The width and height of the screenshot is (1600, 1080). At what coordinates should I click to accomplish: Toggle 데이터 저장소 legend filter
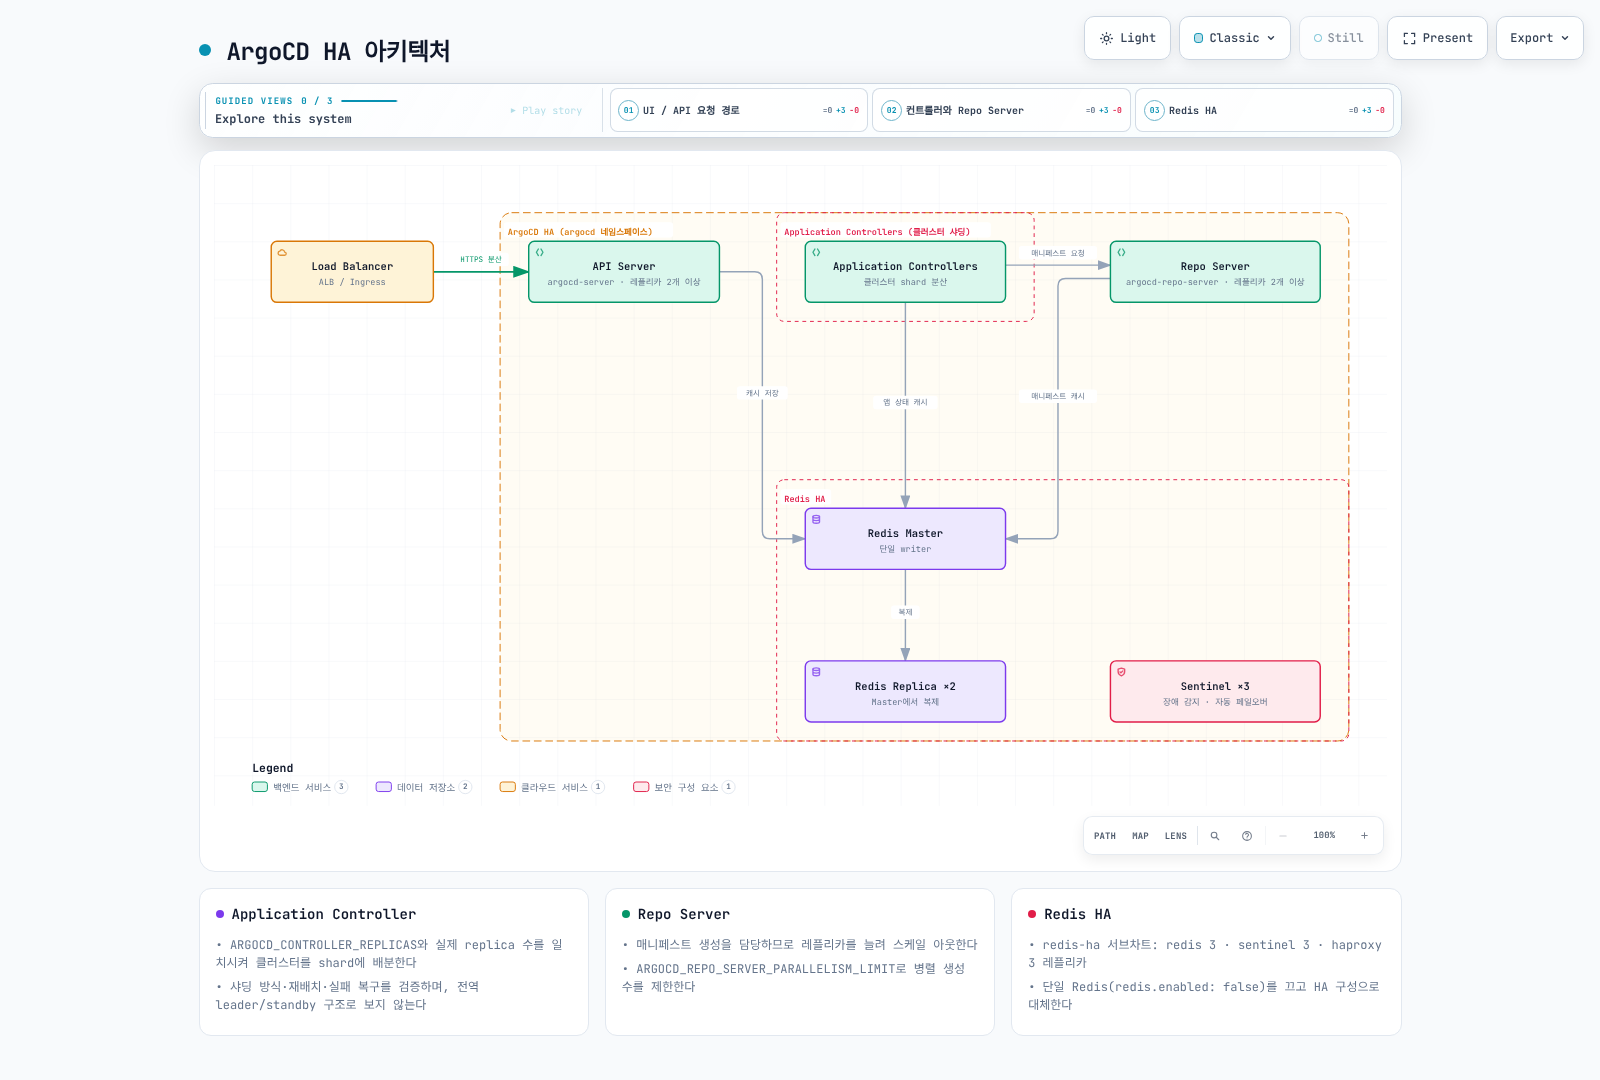coord(423,787)
